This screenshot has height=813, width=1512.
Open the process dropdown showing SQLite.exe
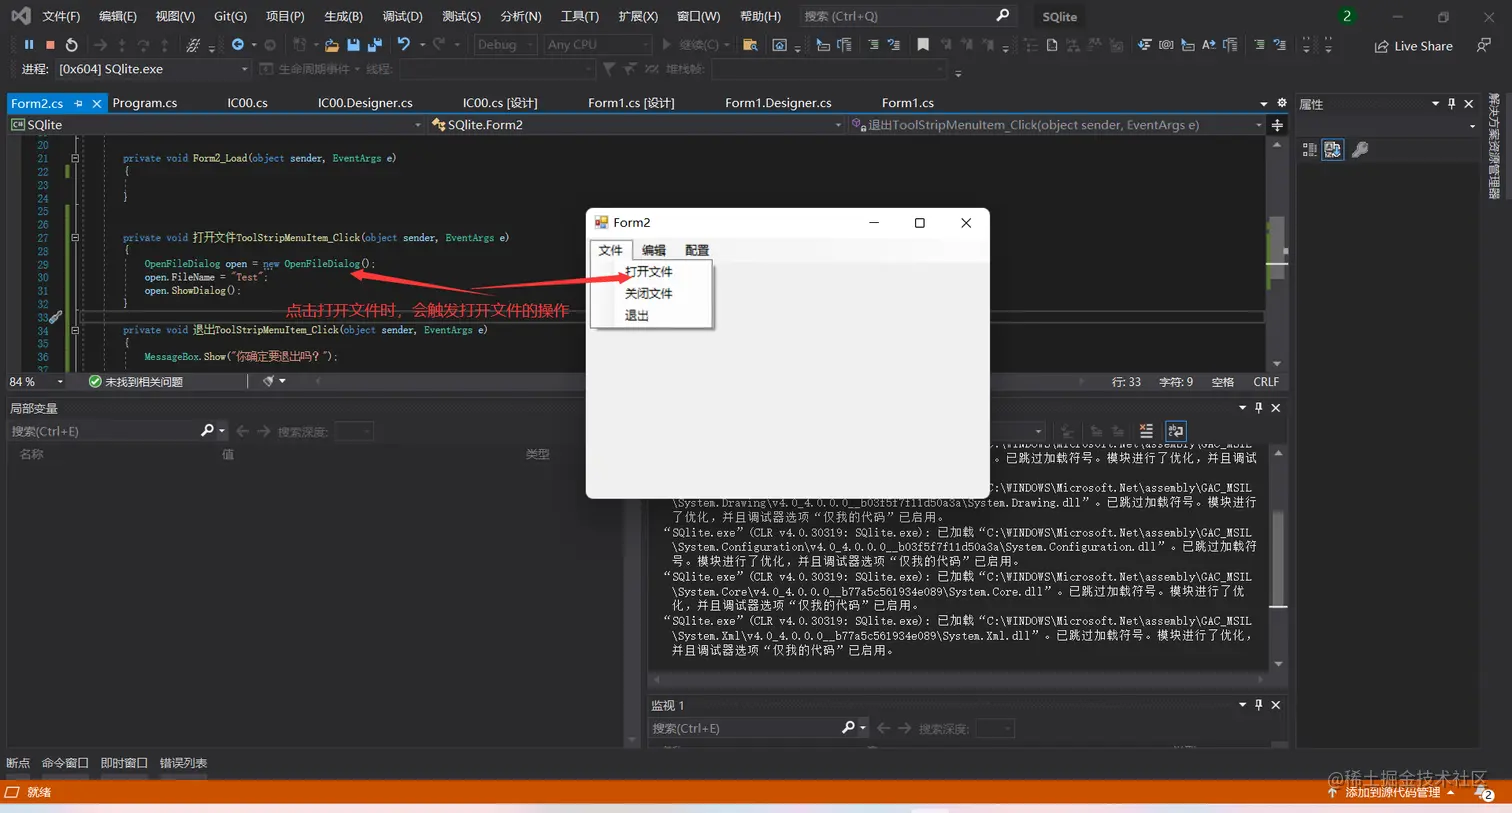click(x=153, y=69)
